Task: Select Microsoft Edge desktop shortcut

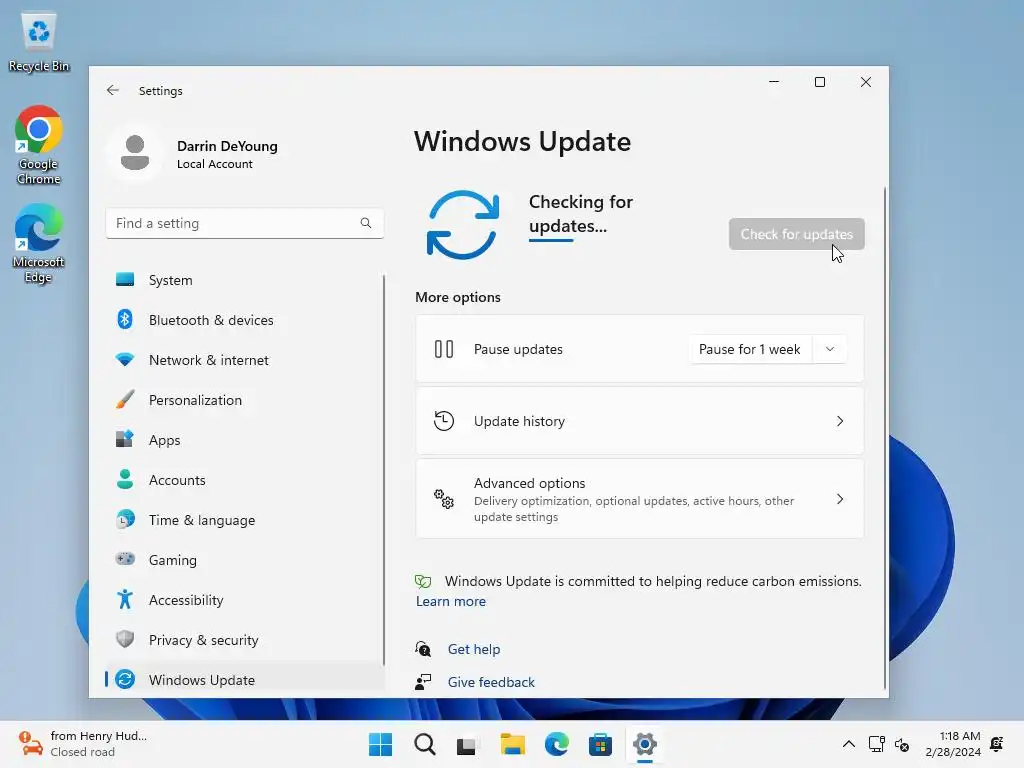Action: pos(39,243)
